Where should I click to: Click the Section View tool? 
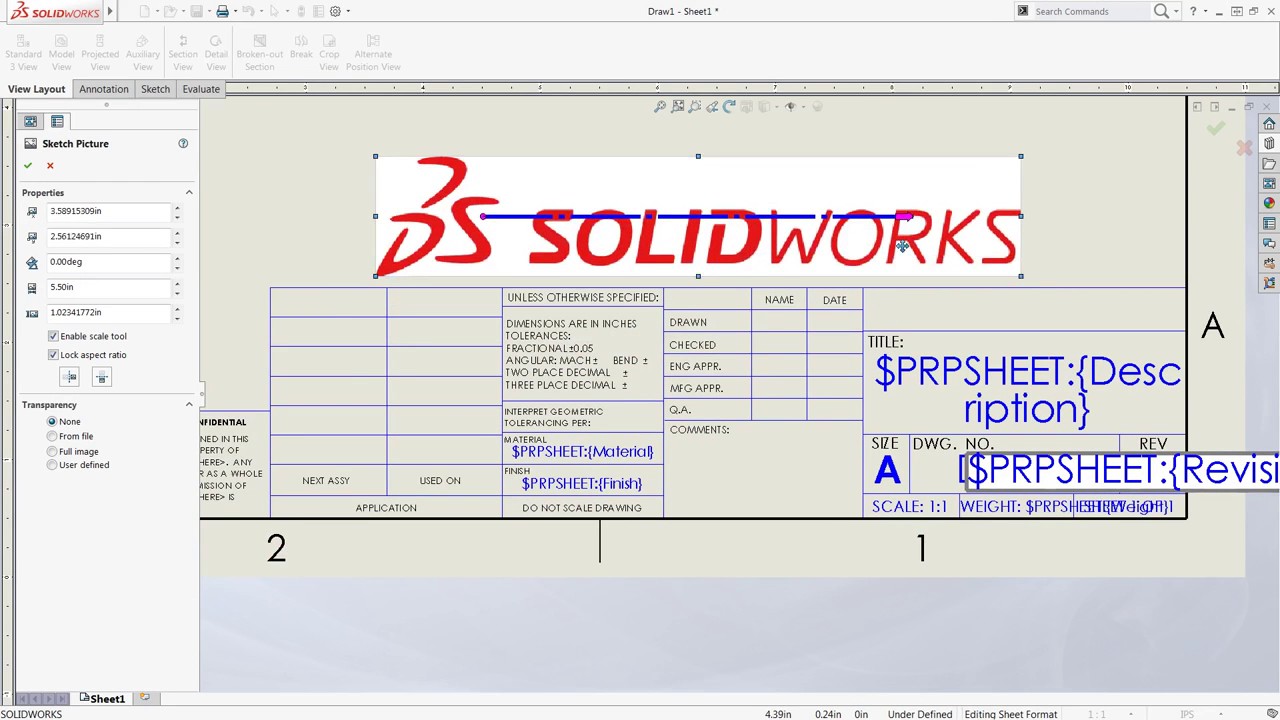coord(183,54)
